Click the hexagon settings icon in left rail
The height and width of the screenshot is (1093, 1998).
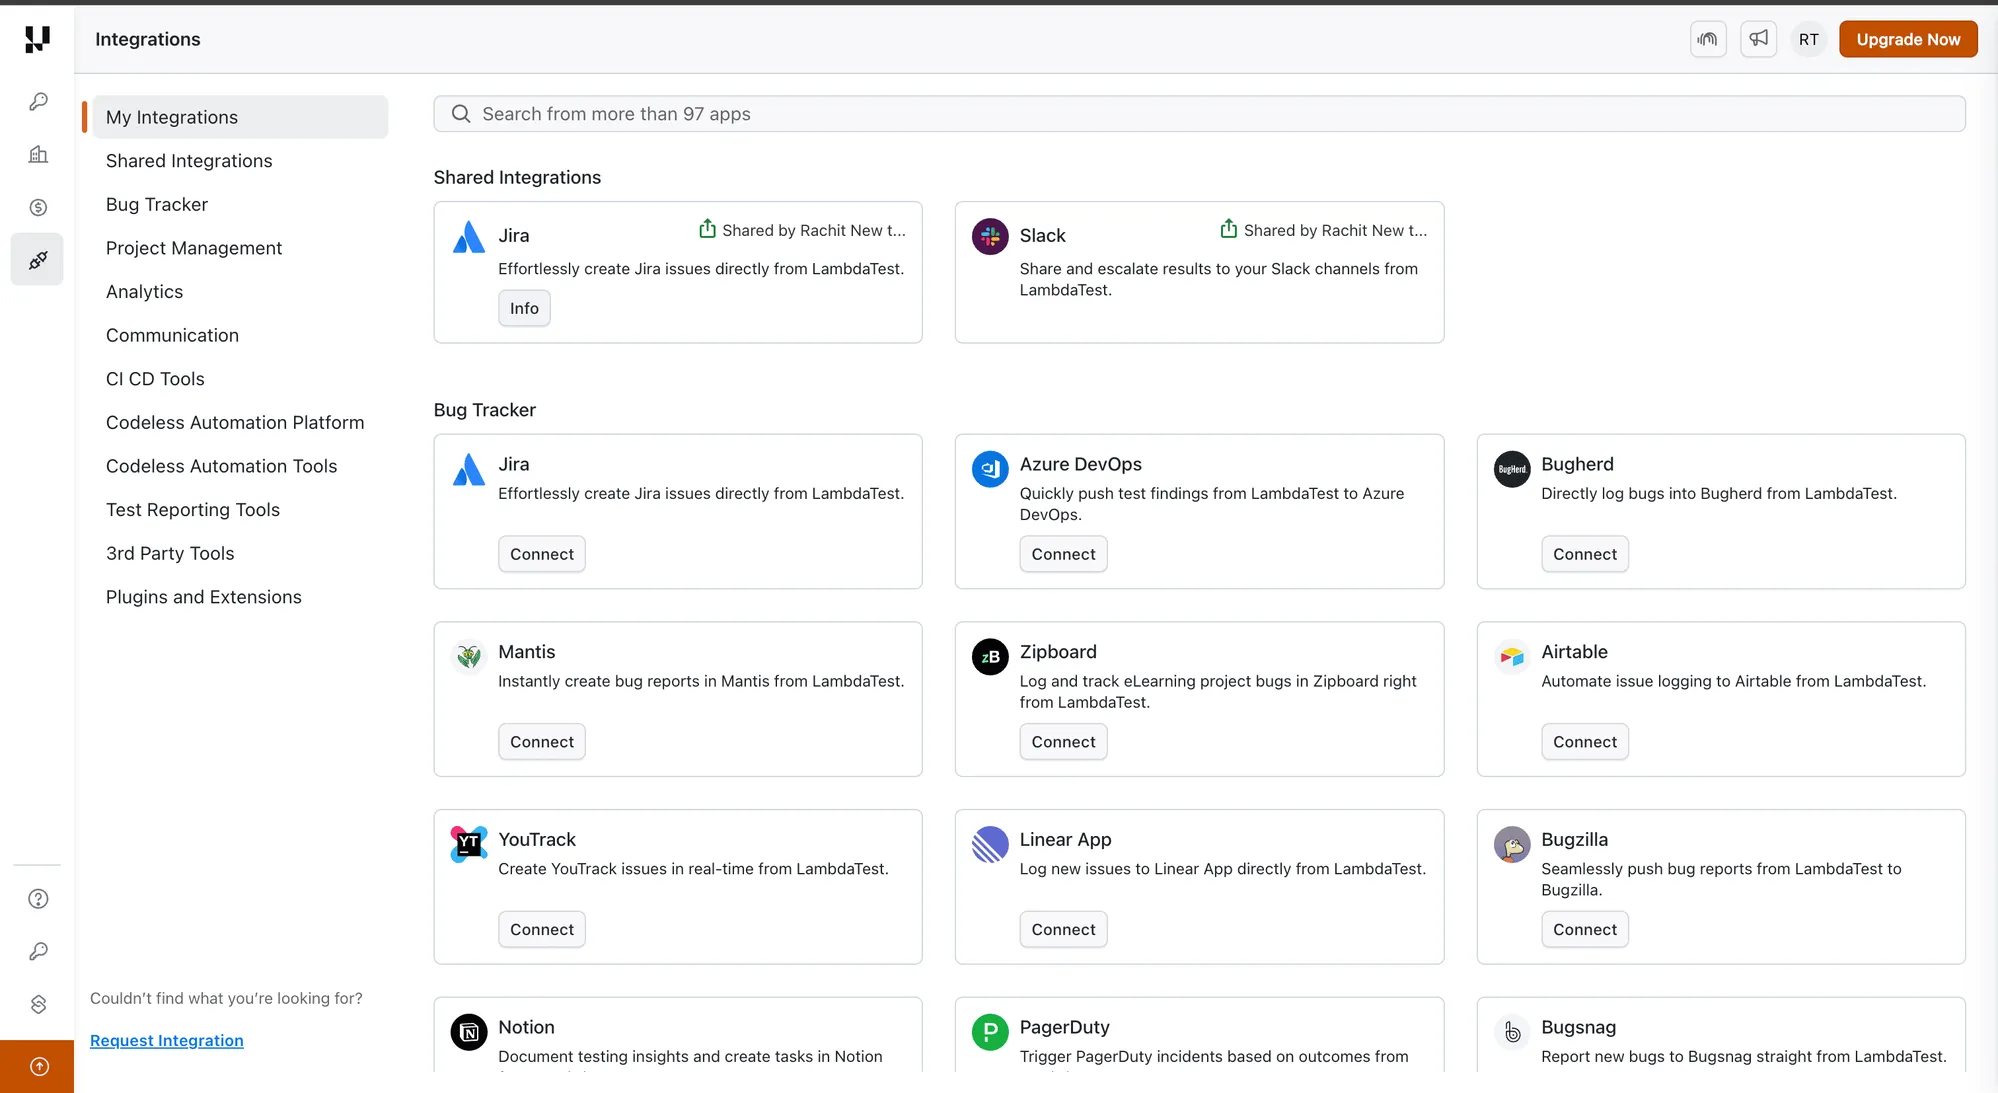coord(38,1004)
